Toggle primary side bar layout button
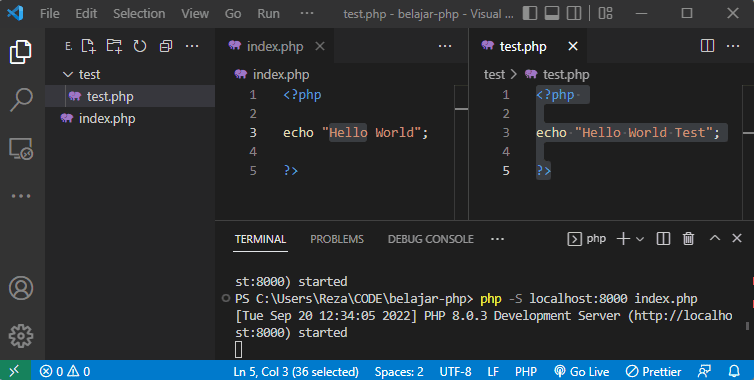The image size is (754, 380). click(529, 13)
